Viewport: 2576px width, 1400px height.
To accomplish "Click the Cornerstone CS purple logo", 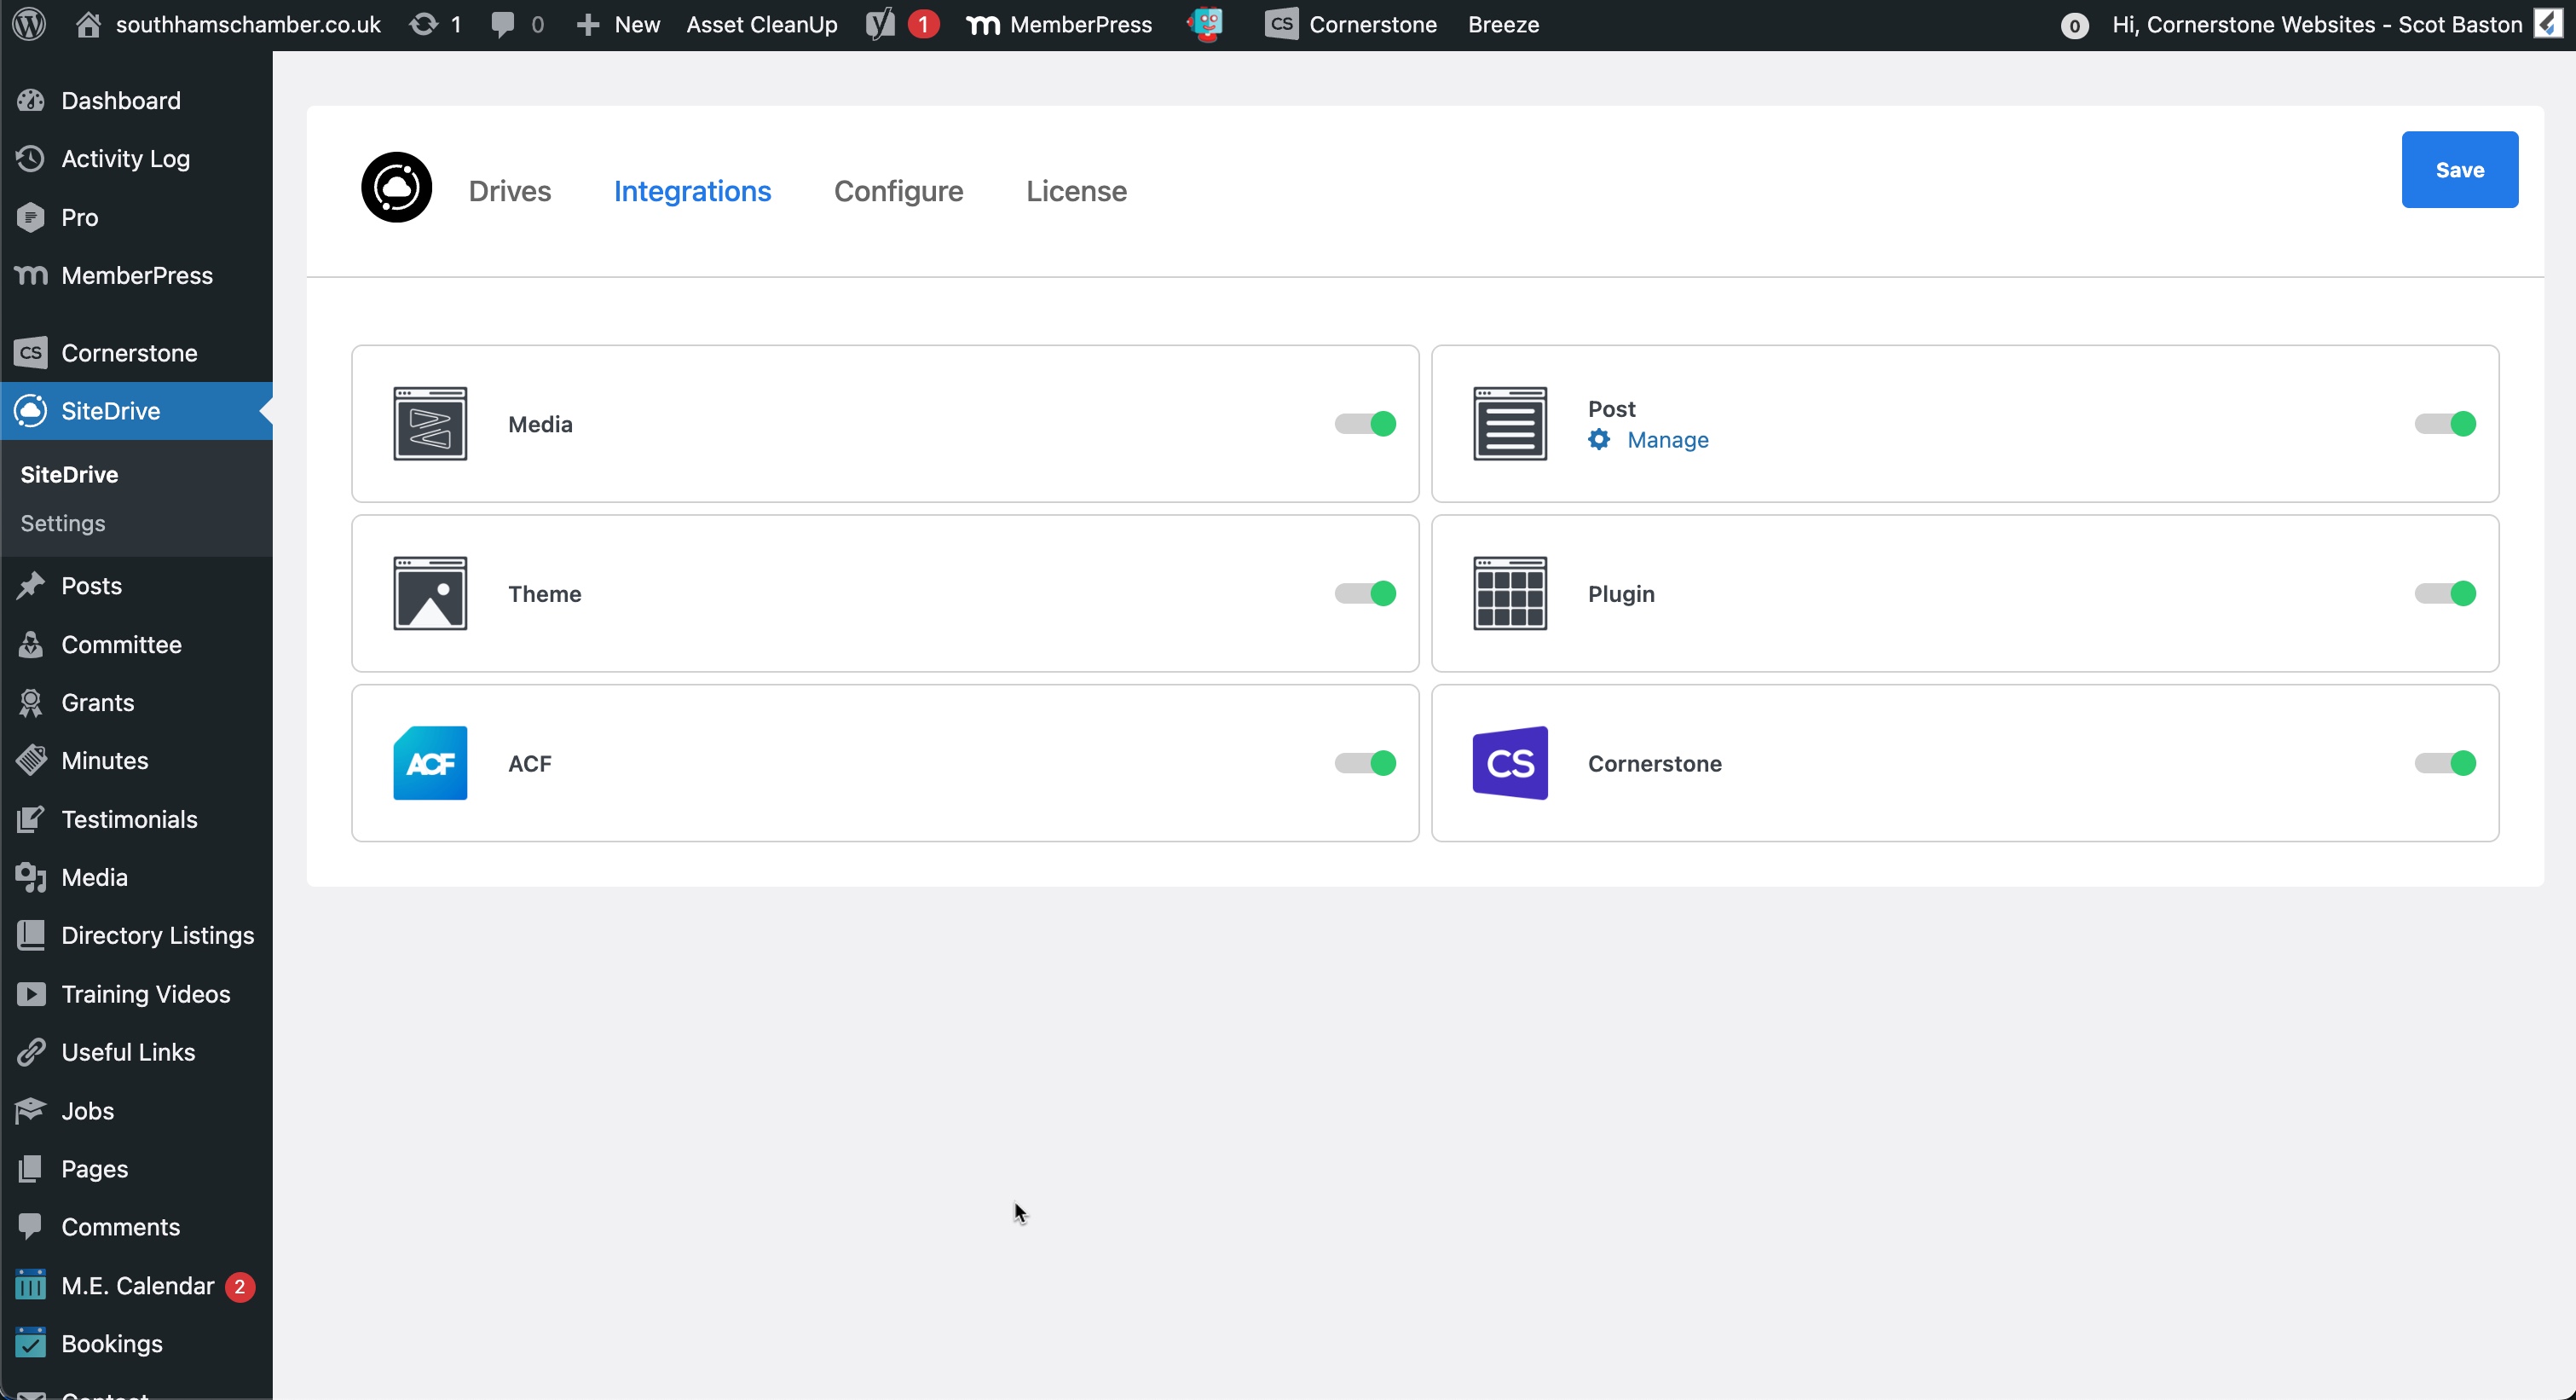I will (x=1510, y=763).
